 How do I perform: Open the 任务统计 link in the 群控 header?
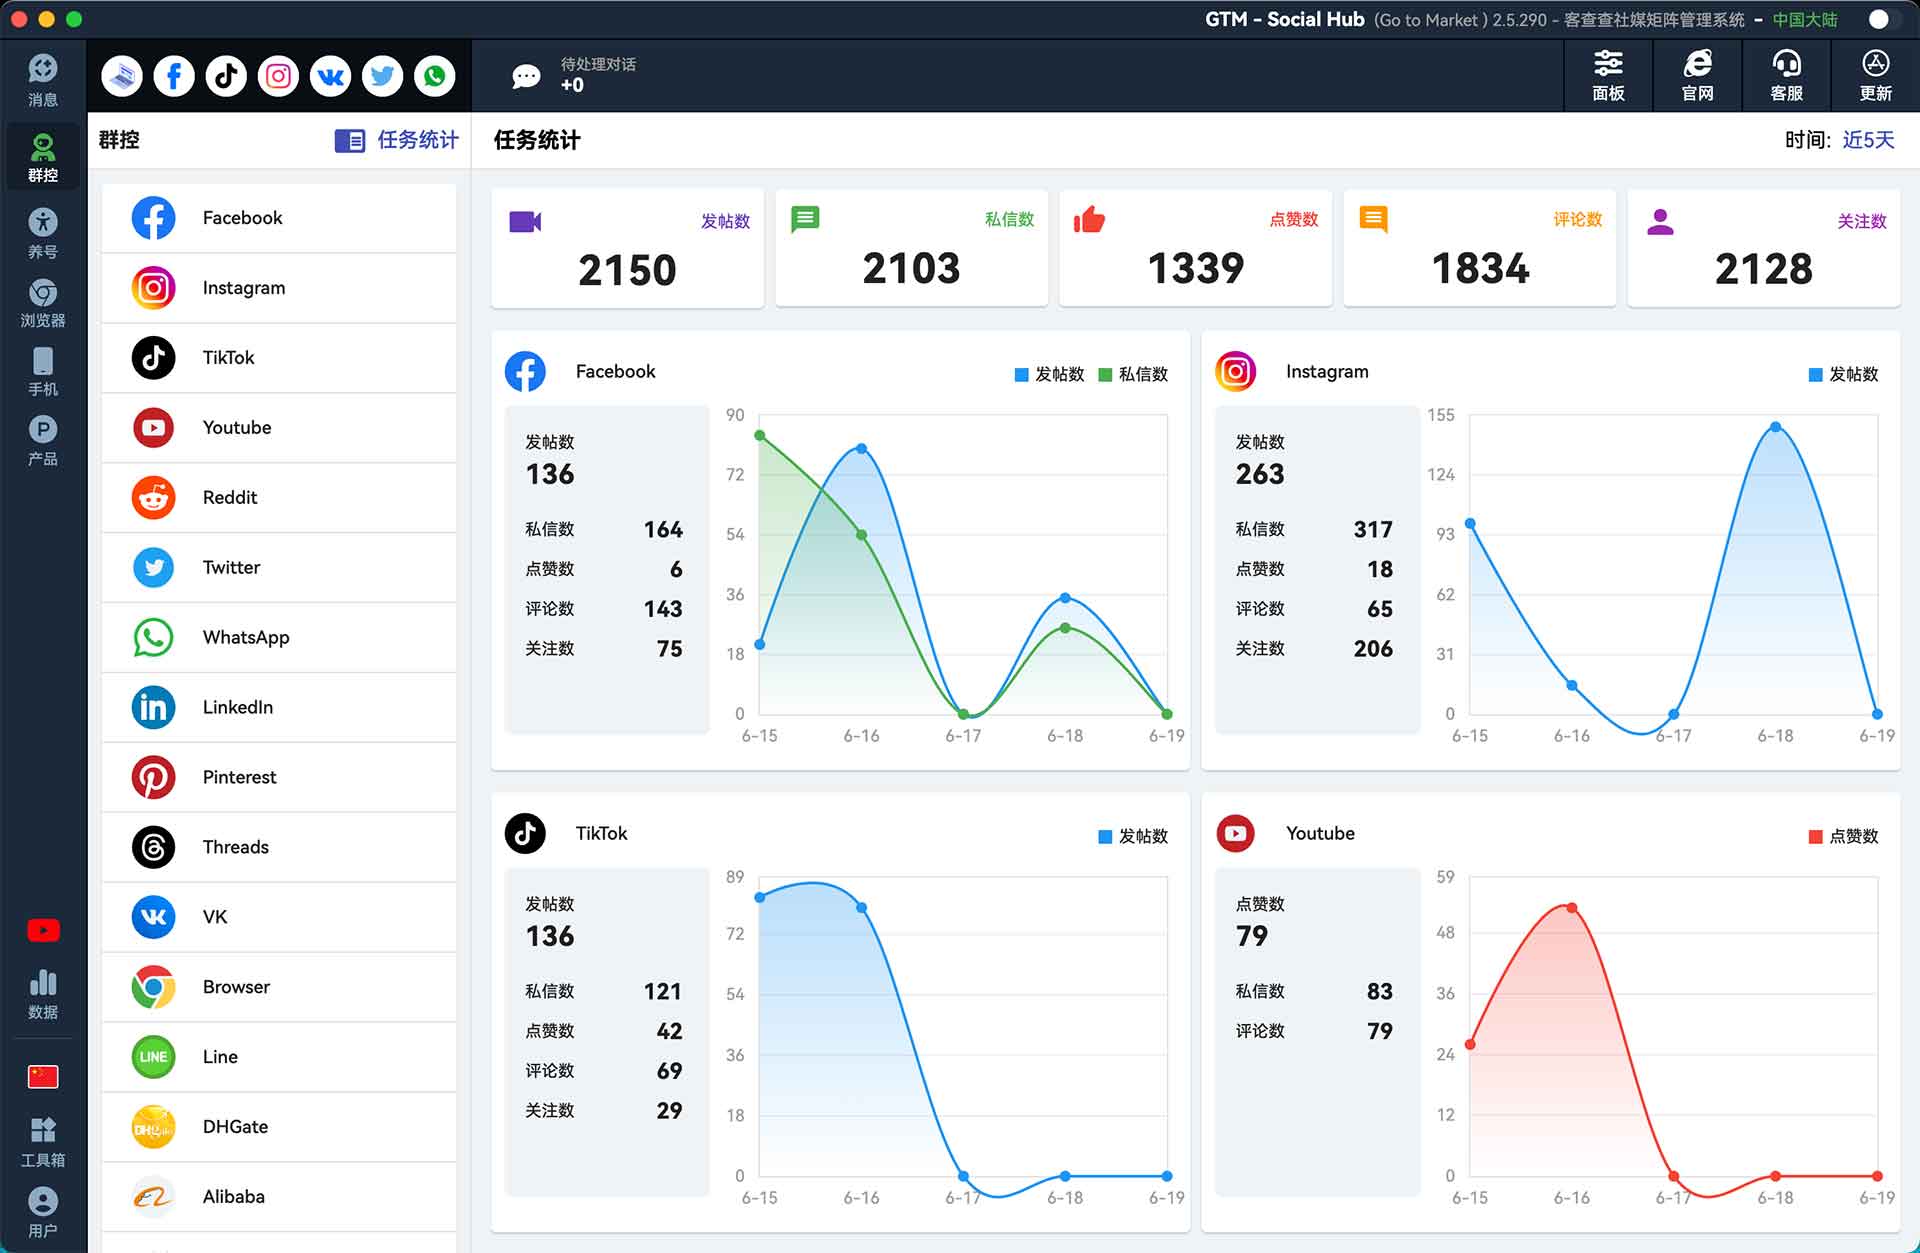(x=397, y=140)
